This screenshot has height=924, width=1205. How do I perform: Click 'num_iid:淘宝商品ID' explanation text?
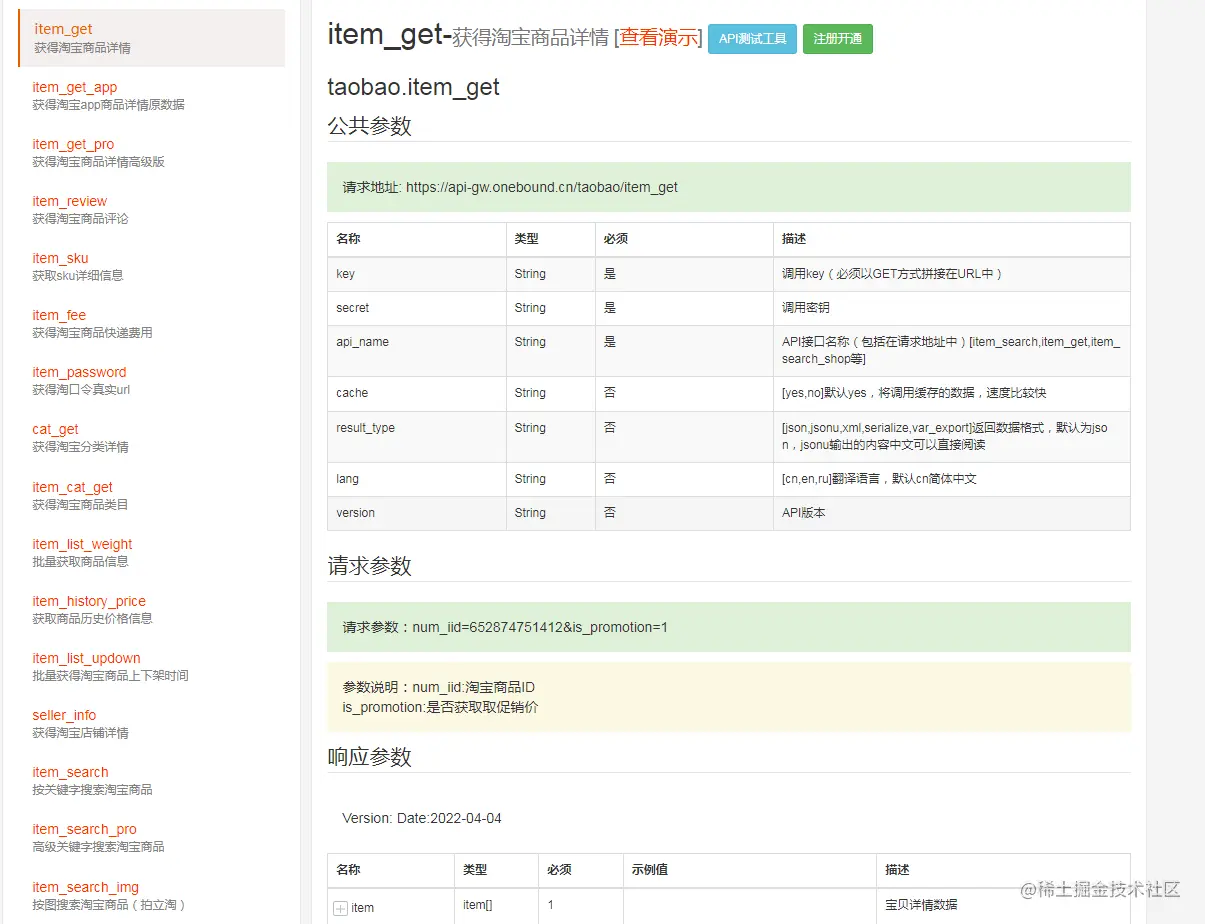[x=474, y=687]
